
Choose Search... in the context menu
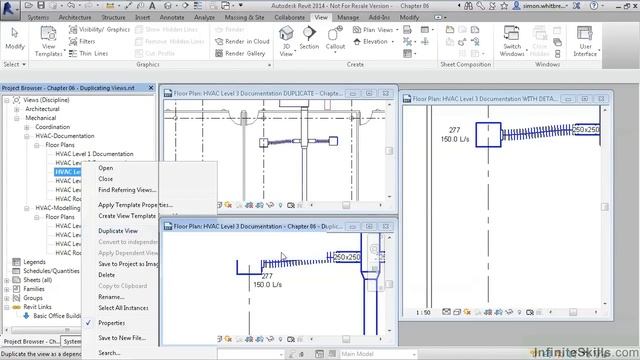(109, 353)
